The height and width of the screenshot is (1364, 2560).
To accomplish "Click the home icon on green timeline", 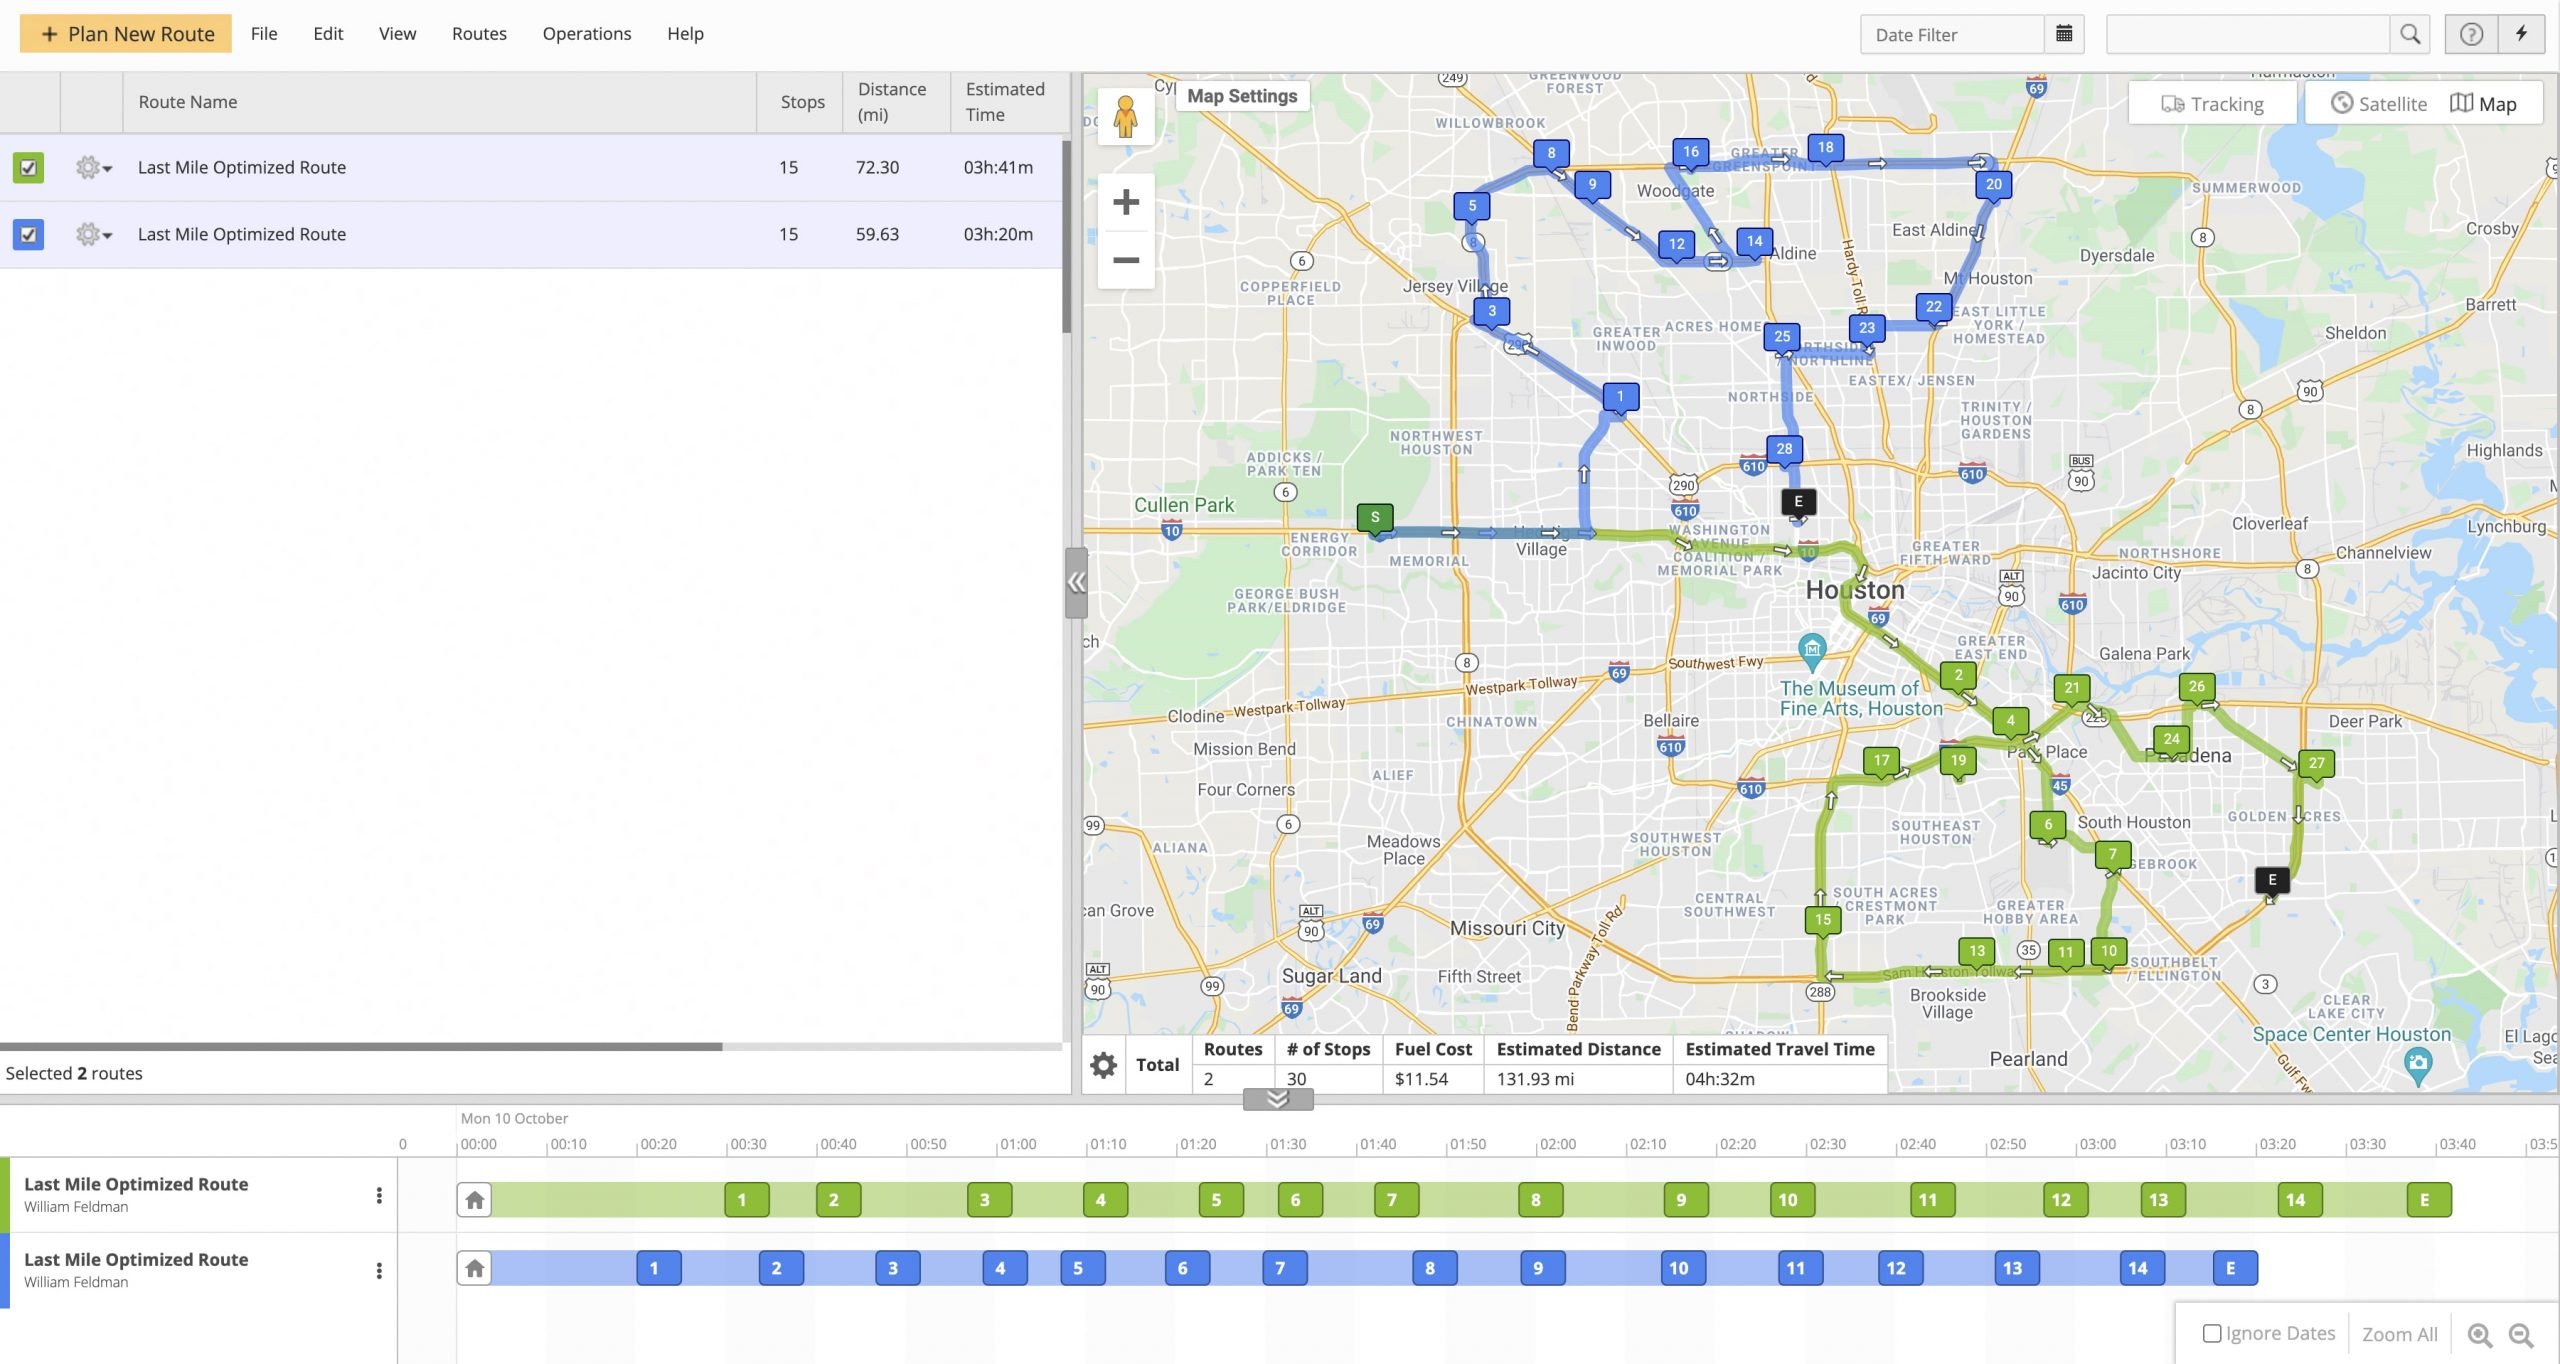I will (474, 1200).
